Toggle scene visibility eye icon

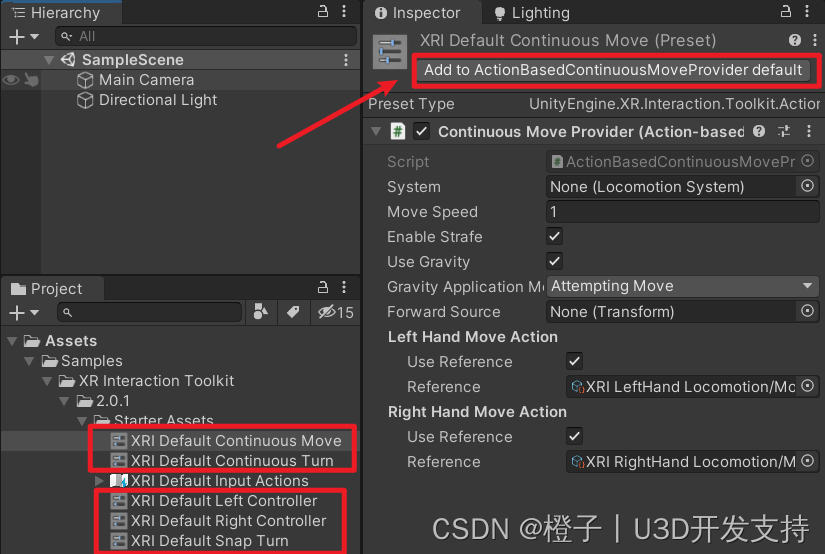11,80
